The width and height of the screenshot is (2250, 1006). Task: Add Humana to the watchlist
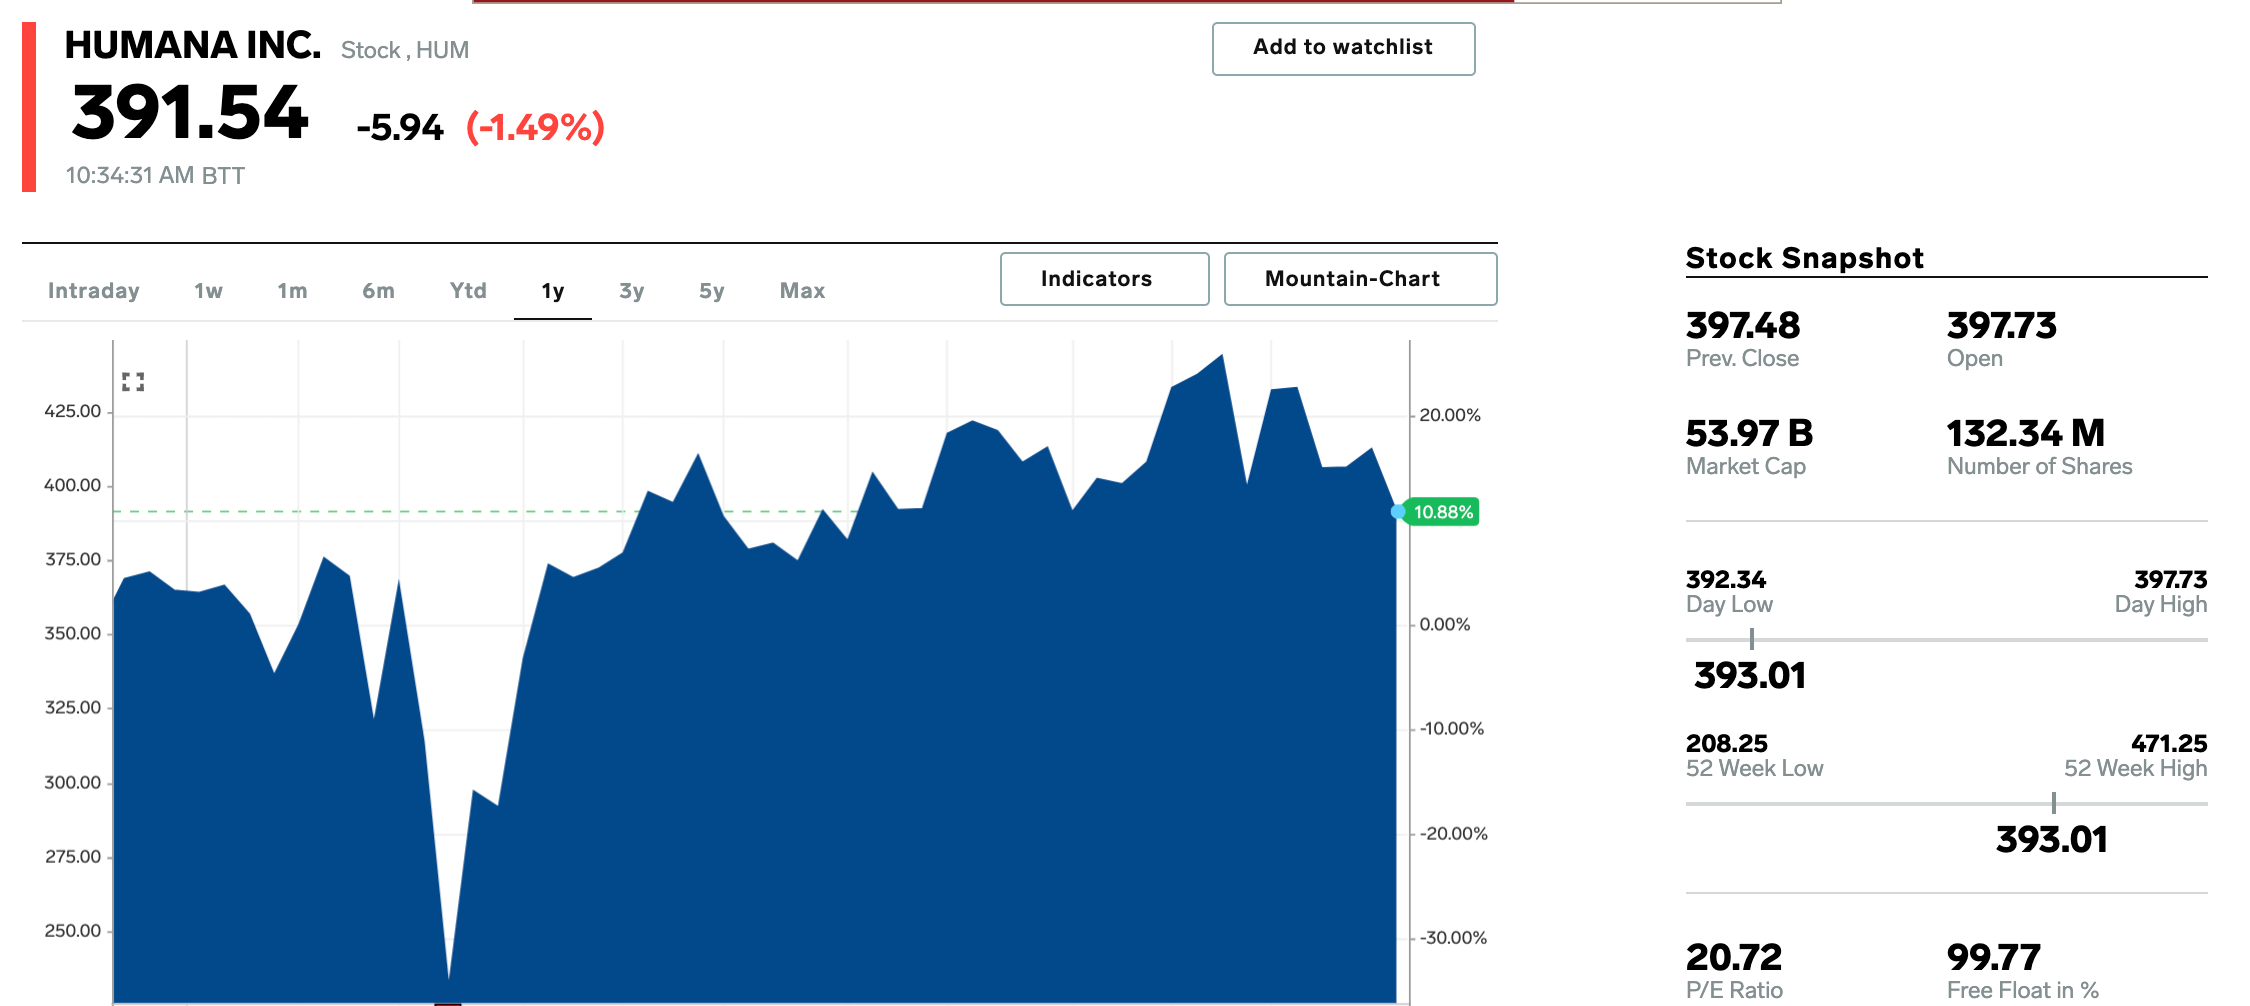click(x=1343, y=49)
